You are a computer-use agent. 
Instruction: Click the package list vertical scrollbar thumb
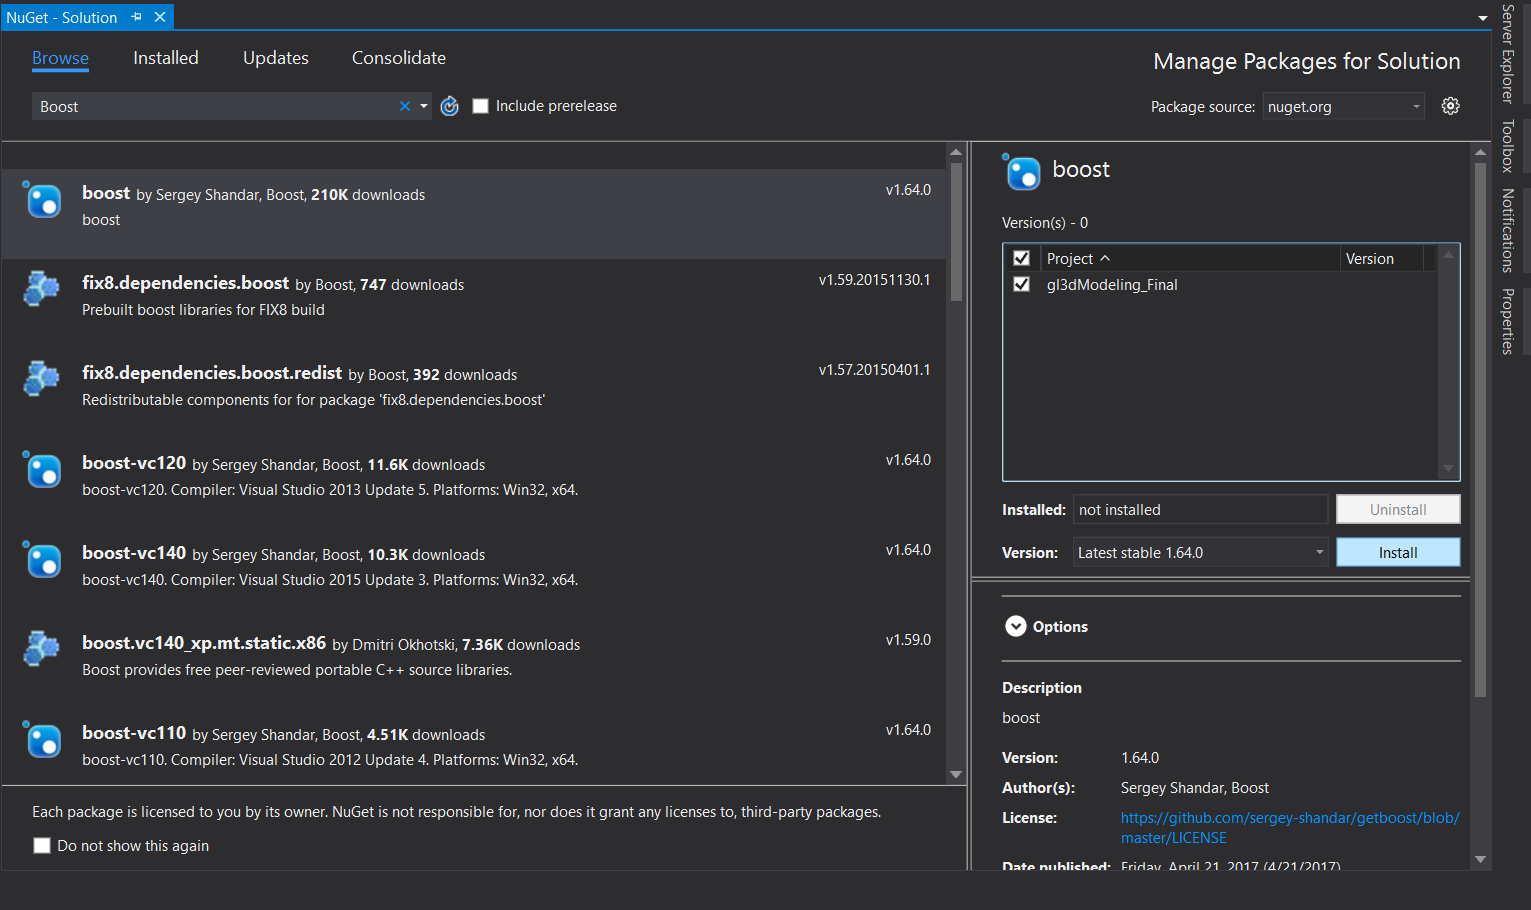tap(956, 231)
